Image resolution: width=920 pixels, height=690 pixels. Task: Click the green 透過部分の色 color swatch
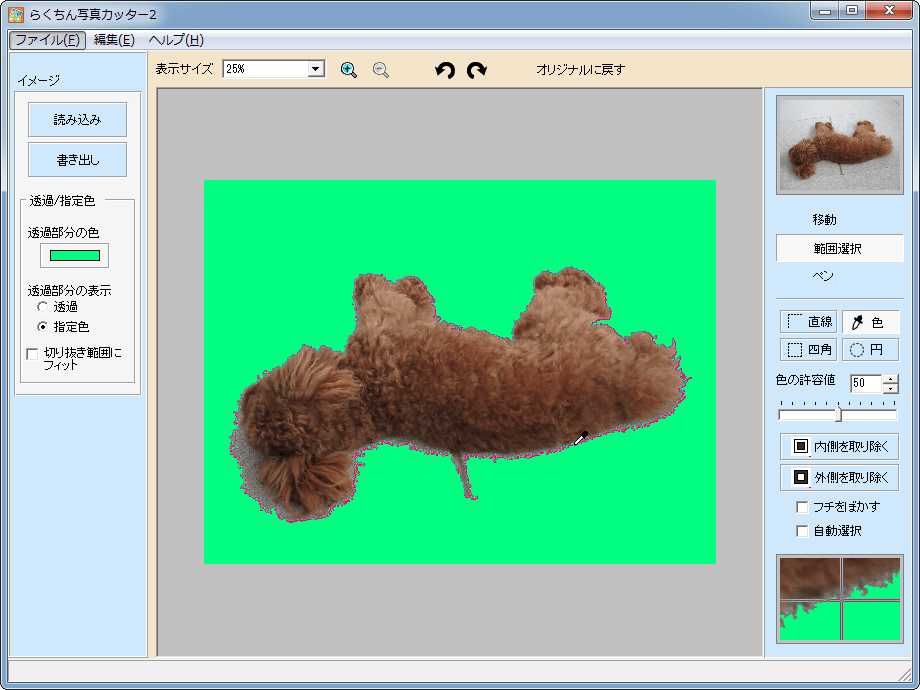(74, 255)
